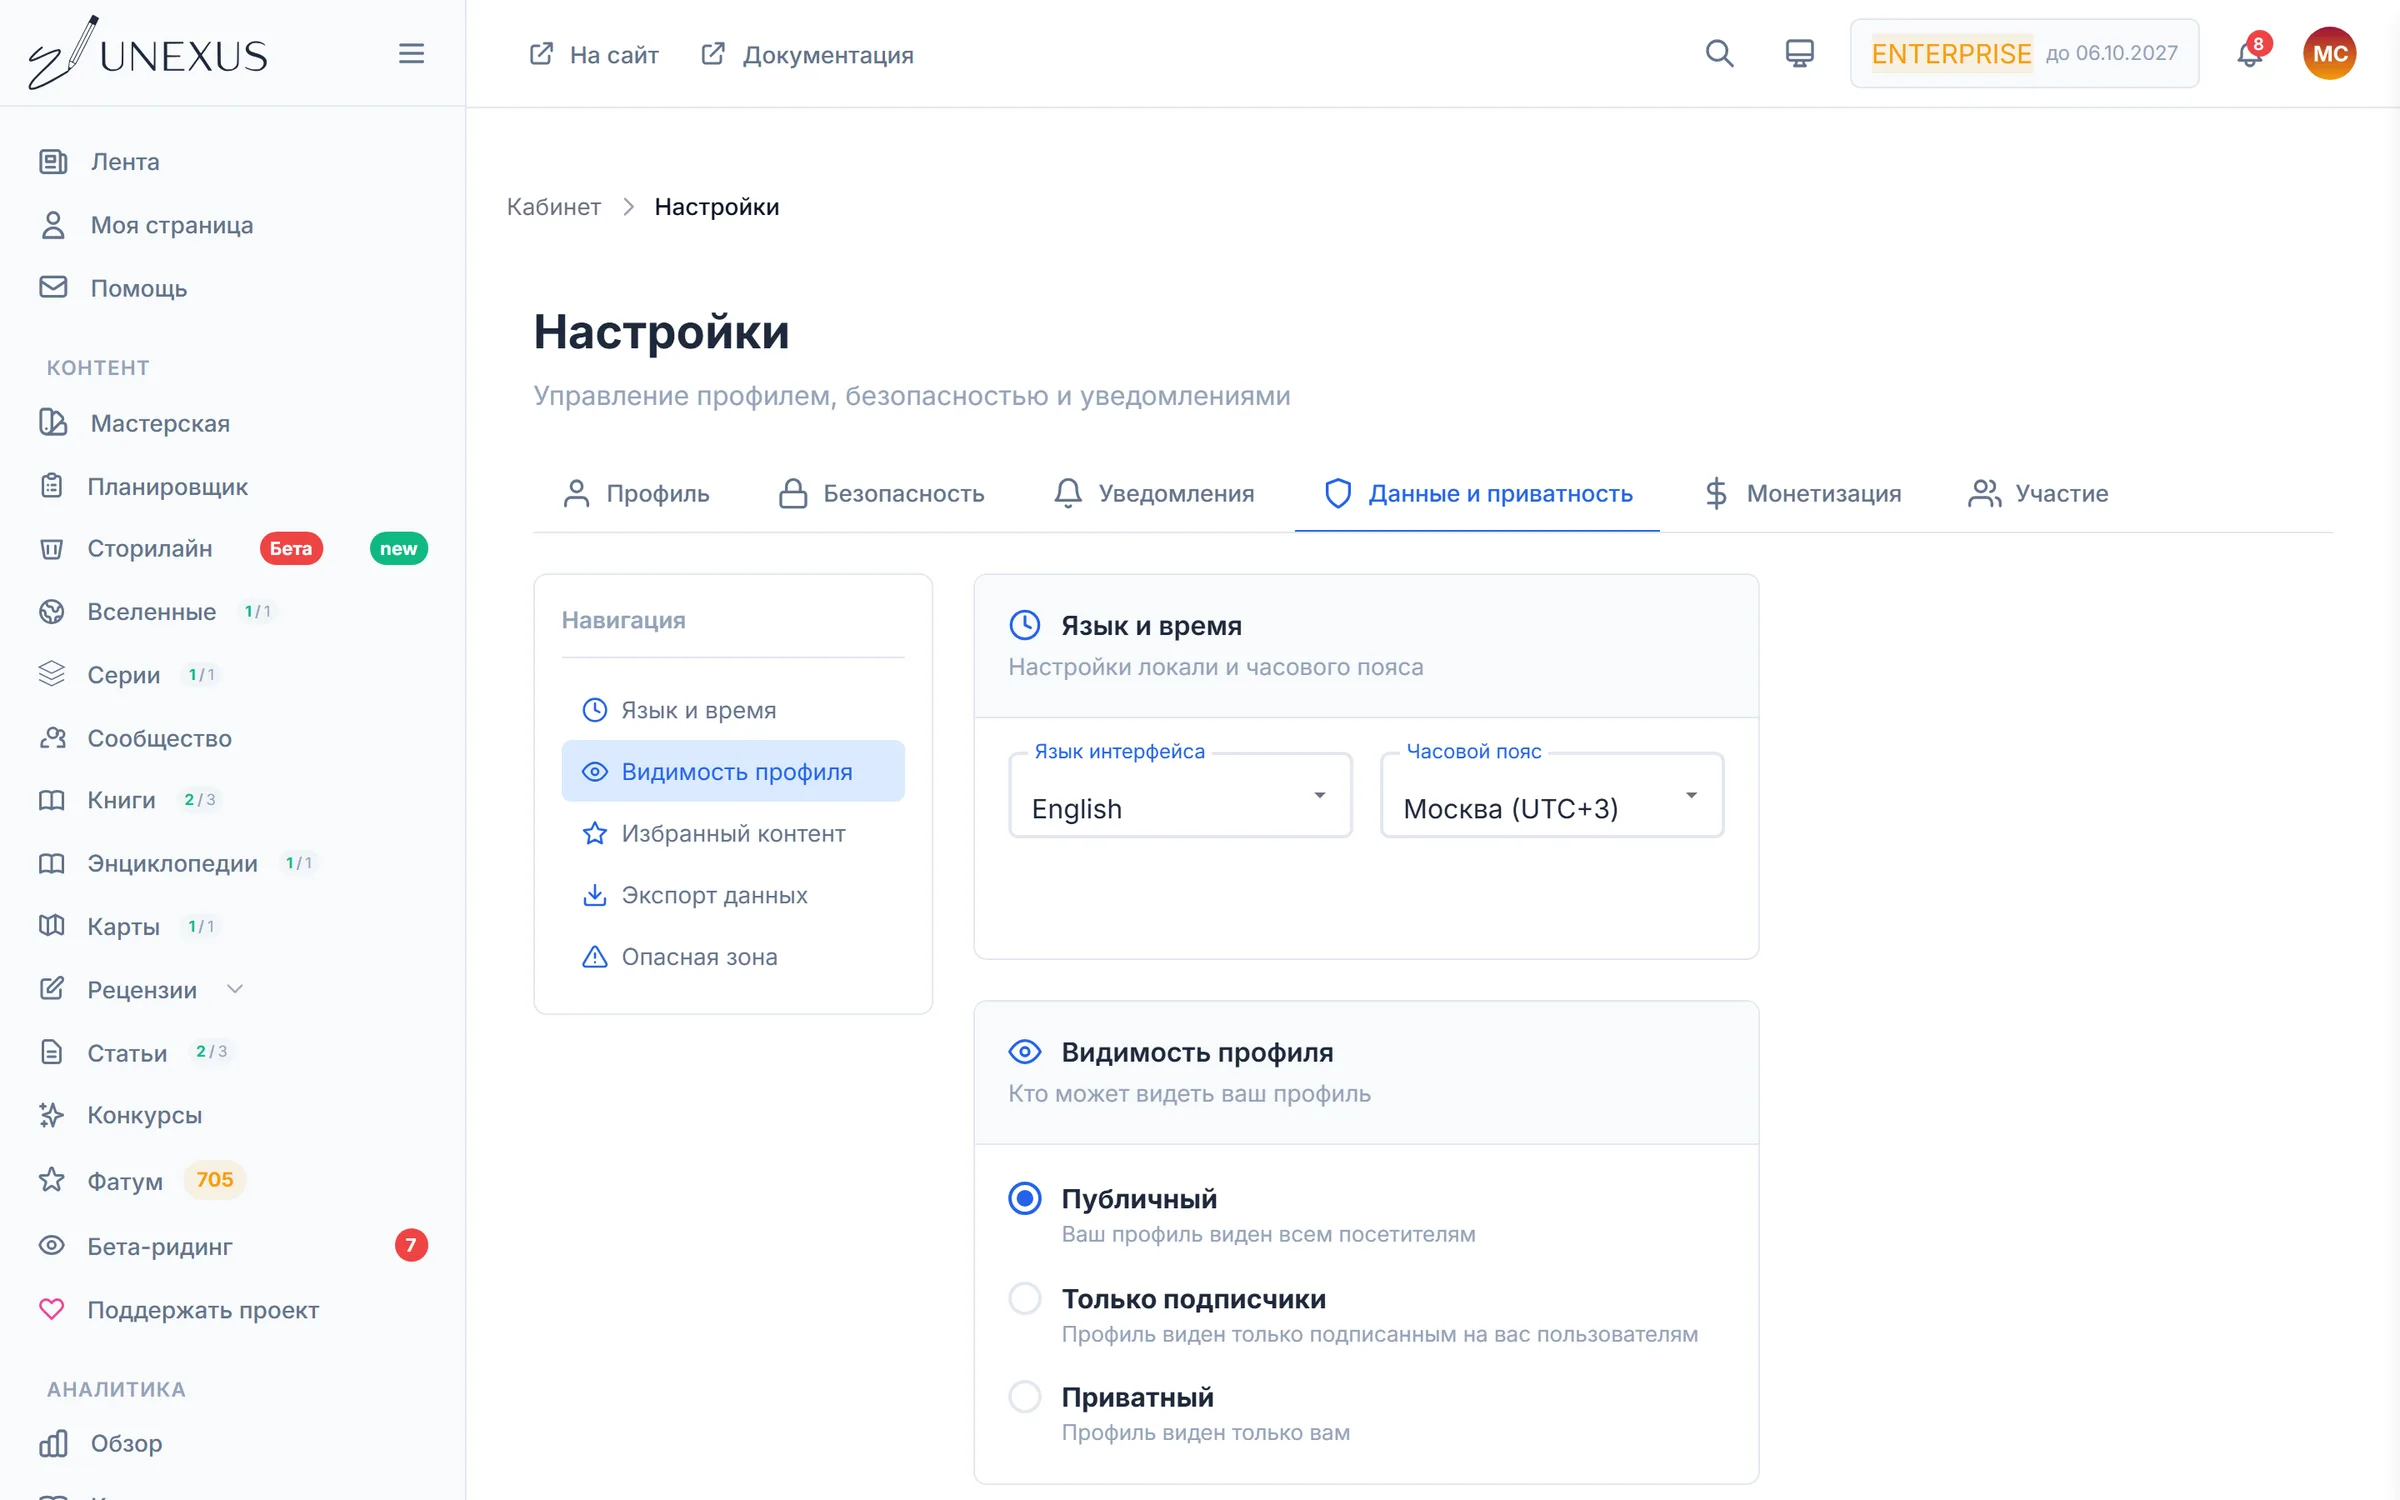This screenshot has height=1500, width=2400.
Task: Jump to Язык и время in navigation
Action: (733, 710)
